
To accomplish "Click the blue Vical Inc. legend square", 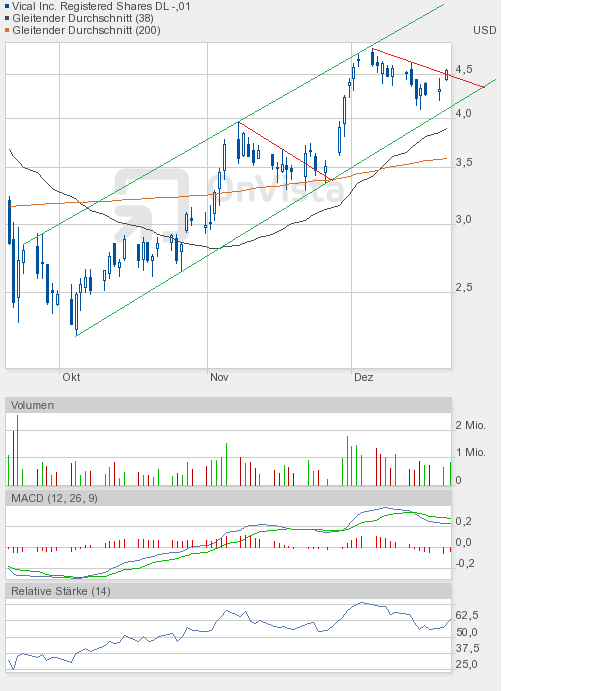I will coord(7,7).
